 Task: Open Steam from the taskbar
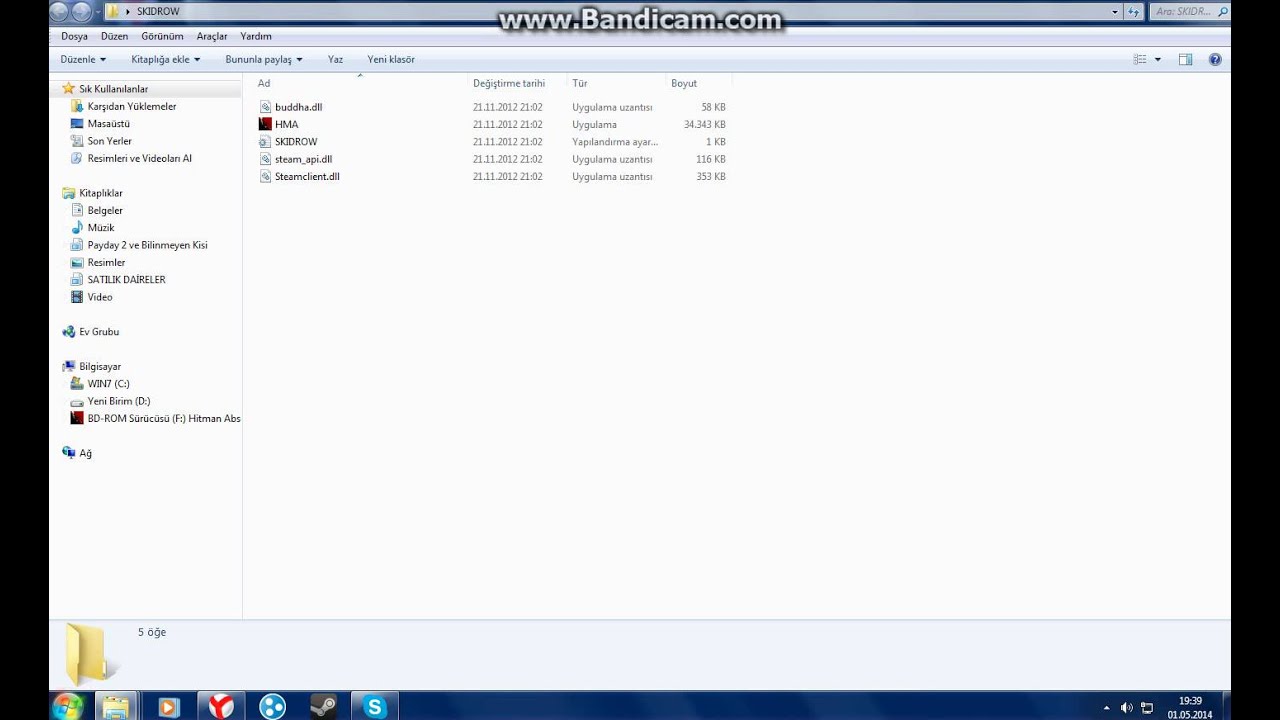click(323, 707)
